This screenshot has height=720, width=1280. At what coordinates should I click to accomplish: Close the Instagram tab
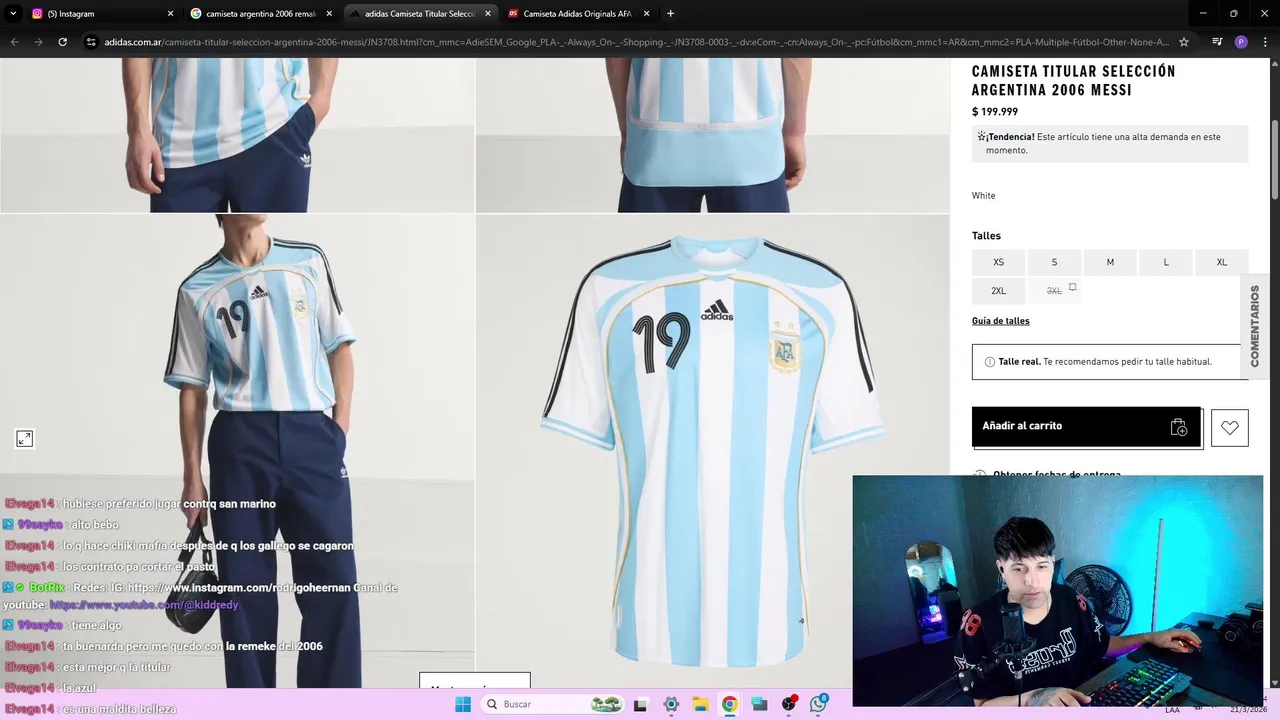point(170,14)
